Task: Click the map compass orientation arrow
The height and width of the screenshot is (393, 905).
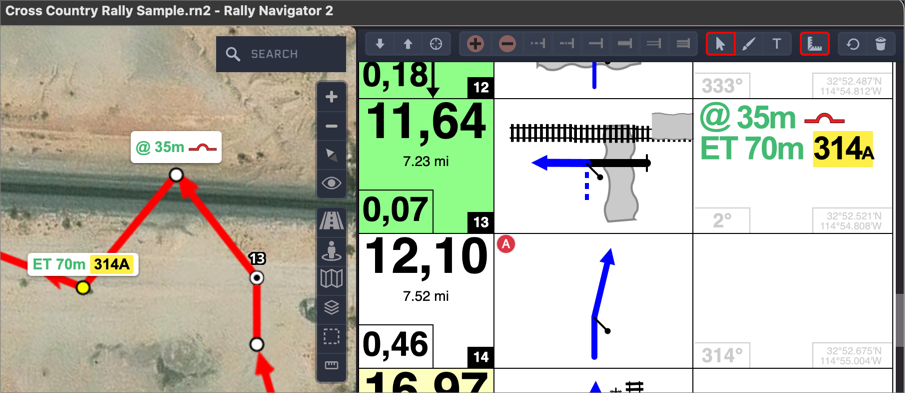Action: click(x=331, y=155)
